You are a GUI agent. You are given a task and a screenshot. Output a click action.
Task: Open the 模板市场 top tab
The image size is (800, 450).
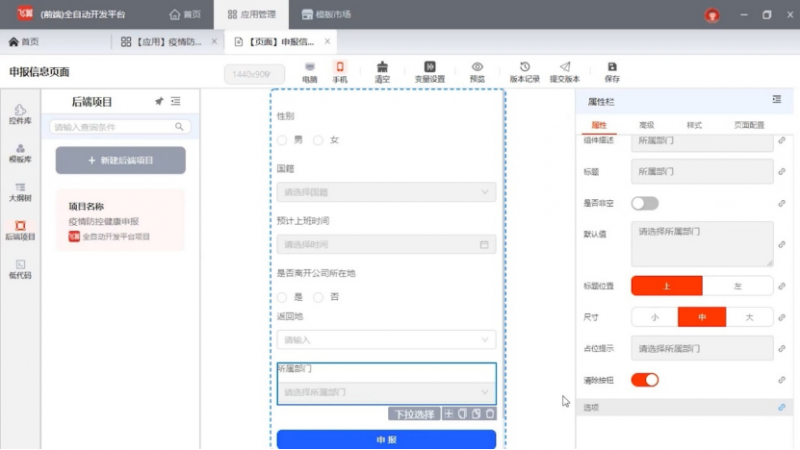click(x=325, y=15)
